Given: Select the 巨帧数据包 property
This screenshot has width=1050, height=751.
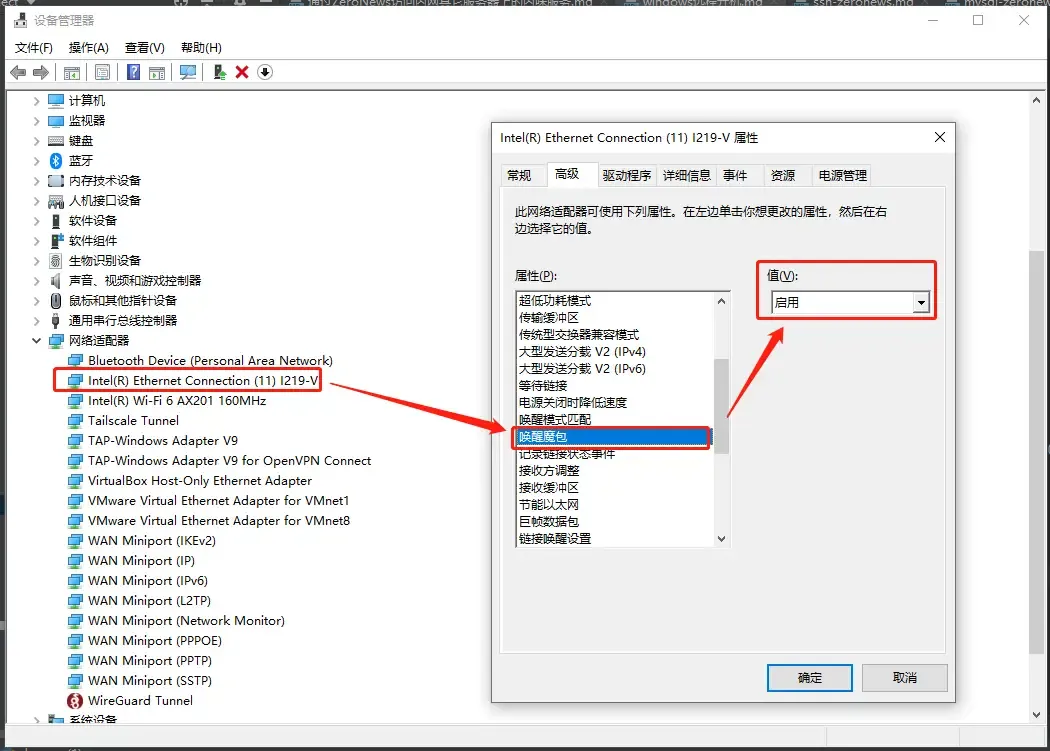Looking at the screenshot, I should point(548,521).
